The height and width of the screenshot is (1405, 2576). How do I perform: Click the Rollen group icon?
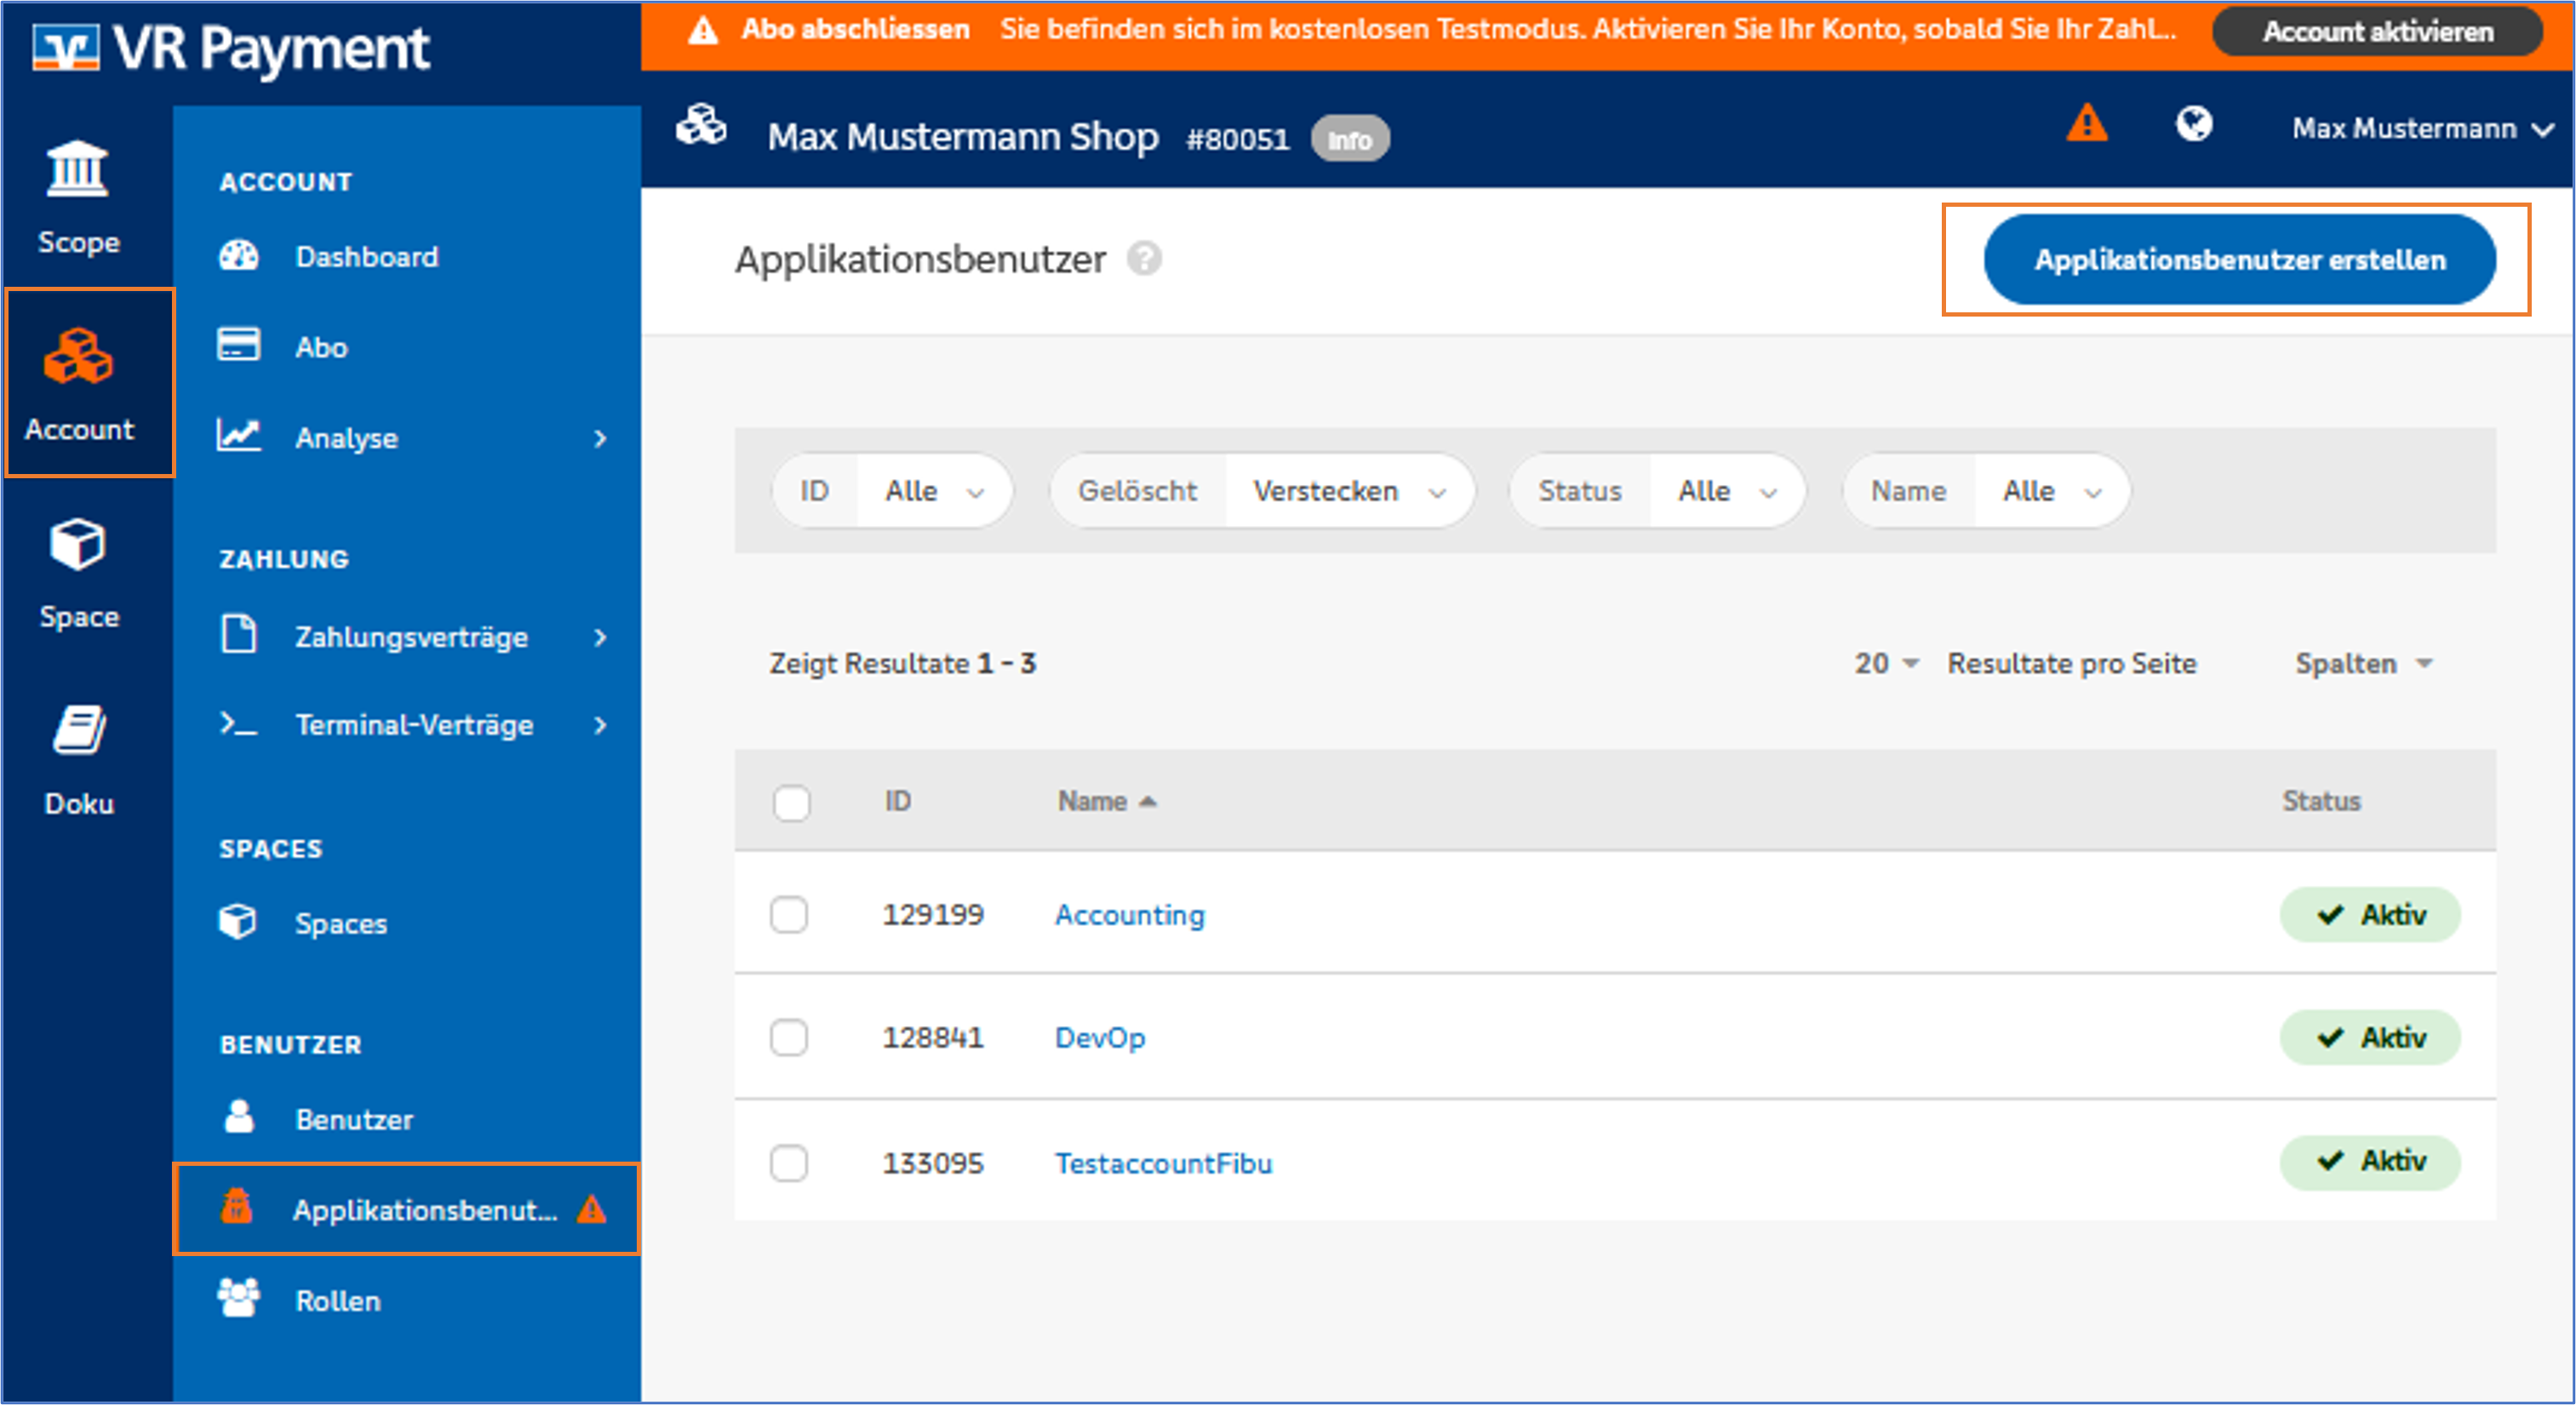[239, 1298]
